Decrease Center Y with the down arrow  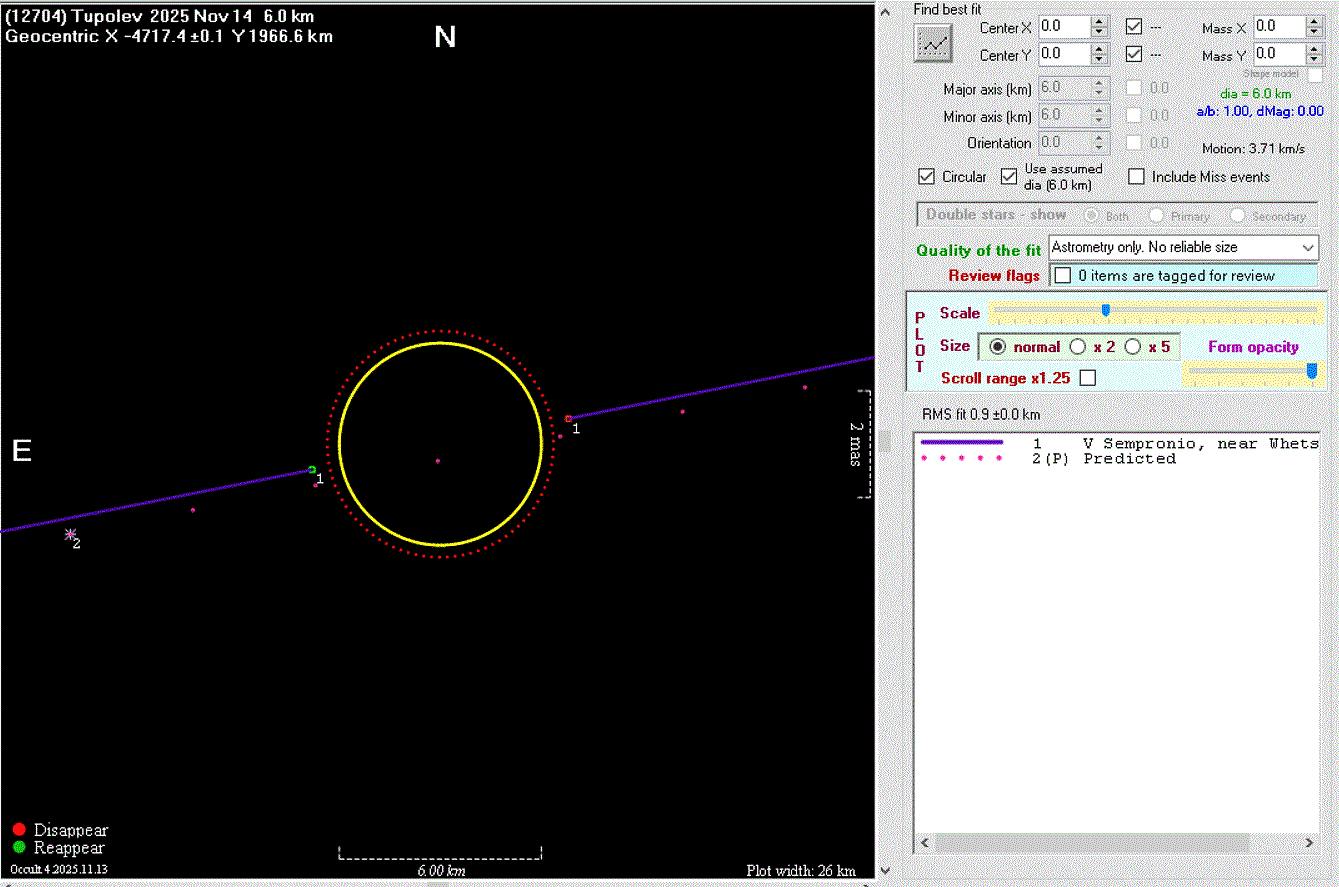(x=1099, y=60)
